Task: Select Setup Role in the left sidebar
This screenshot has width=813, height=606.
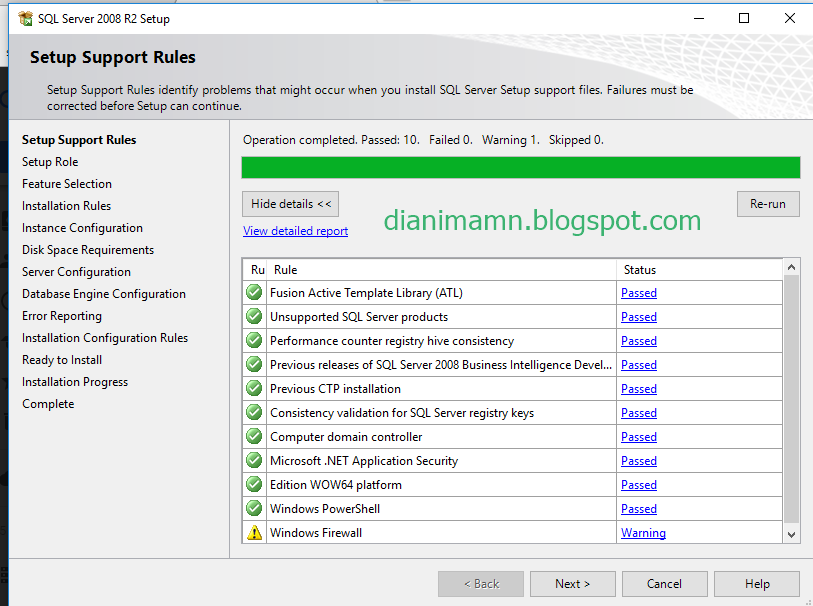Action: pos(50,161)
